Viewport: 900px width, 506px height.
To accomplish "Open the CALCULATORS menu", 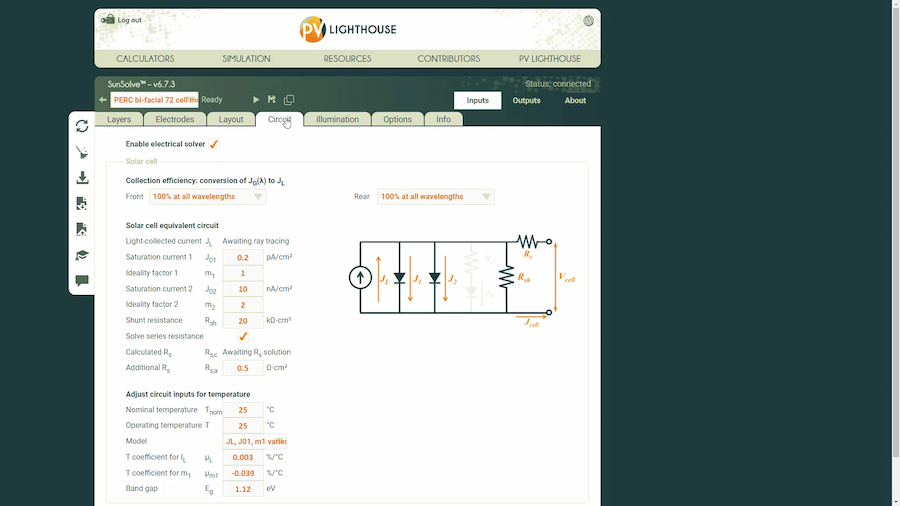I will pyautogui.click(x=145, y=59).
